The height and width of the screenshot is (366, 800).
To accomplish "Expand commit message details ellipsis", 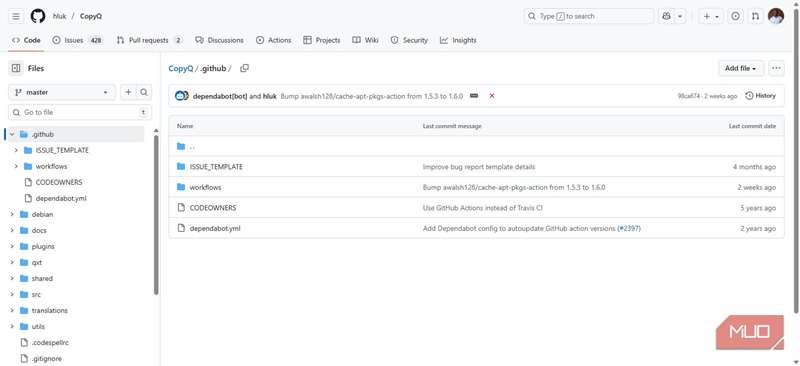I will 474,95.
